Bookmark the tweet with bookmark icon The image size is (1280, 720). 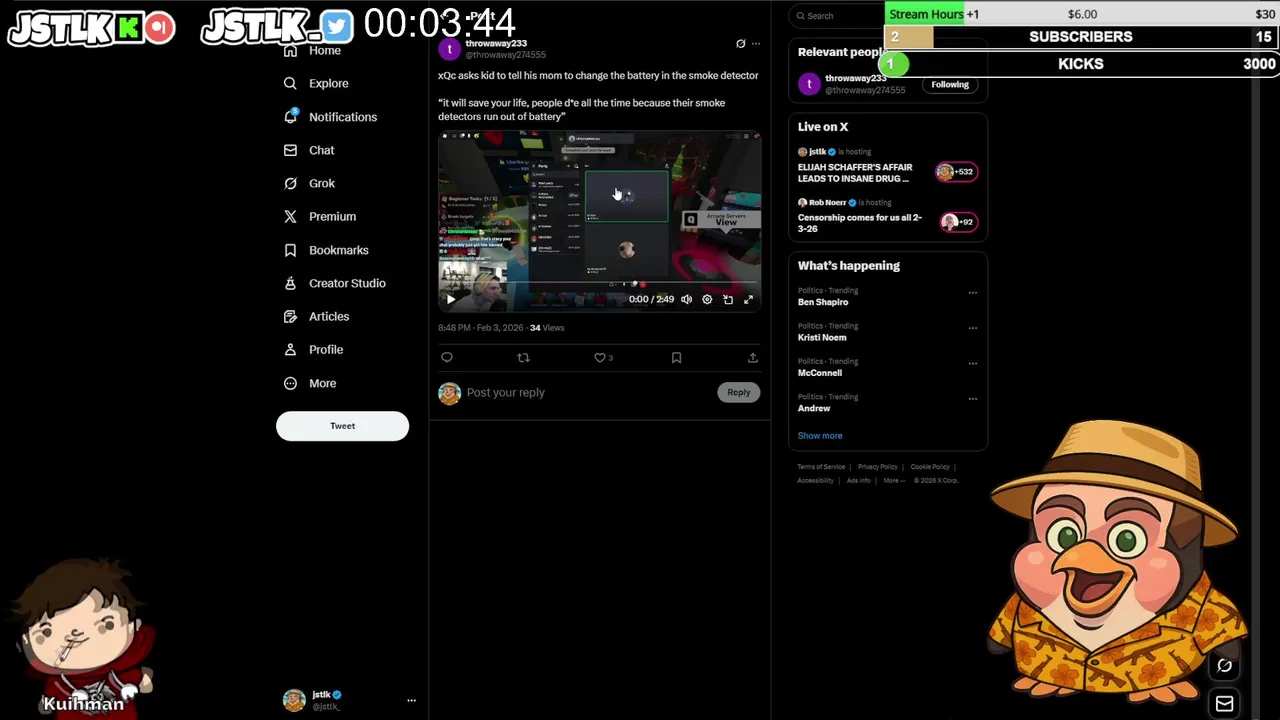point(676,357)
